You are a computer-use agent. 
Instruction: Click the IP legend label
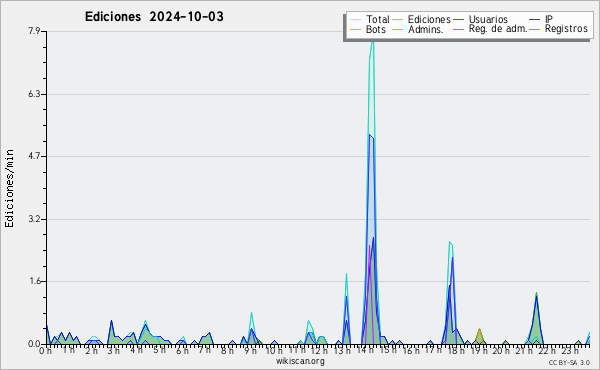point(549,19)
